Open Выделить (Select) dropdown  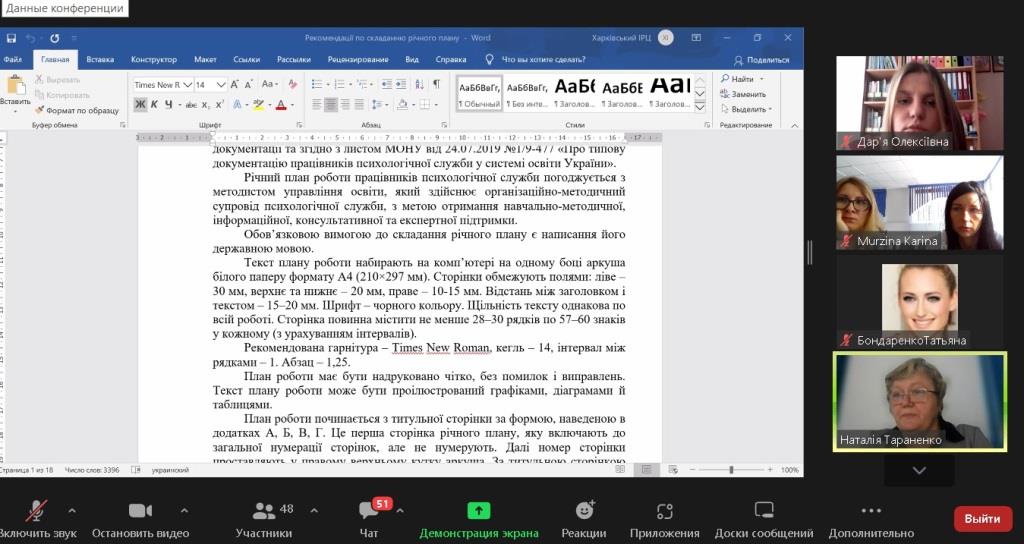746,109
